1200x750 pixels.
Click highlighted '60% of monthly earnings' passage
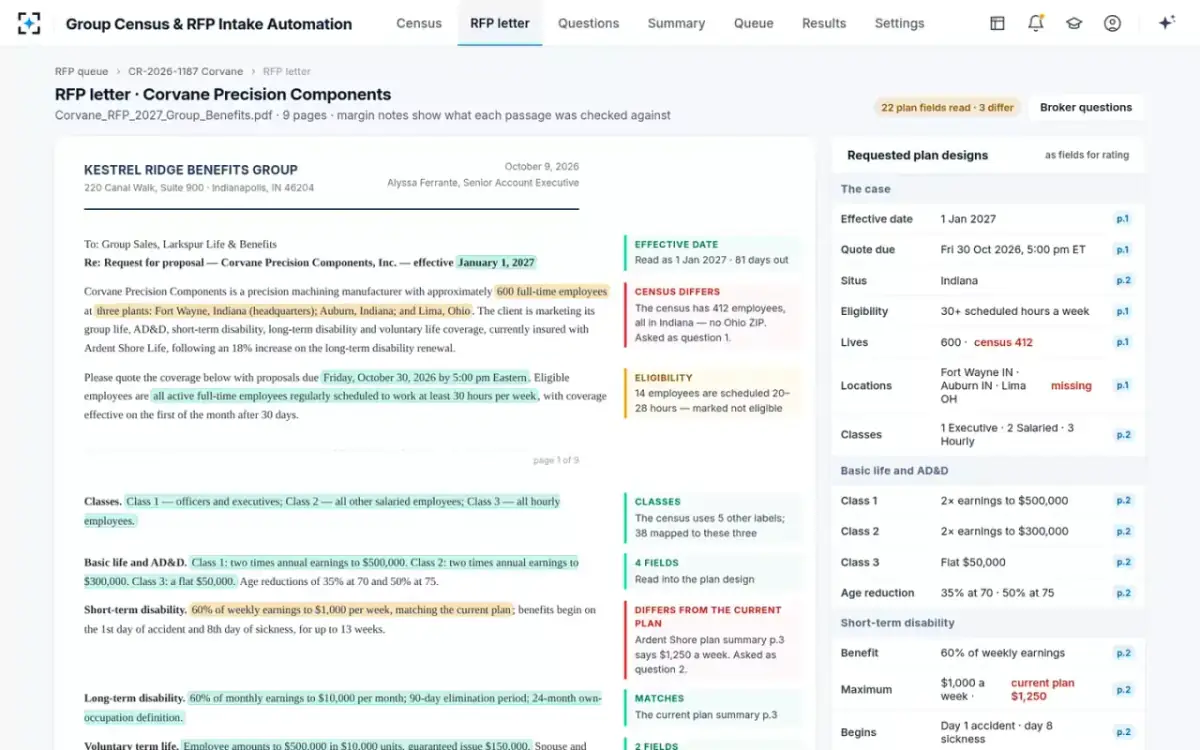(343, 707)
